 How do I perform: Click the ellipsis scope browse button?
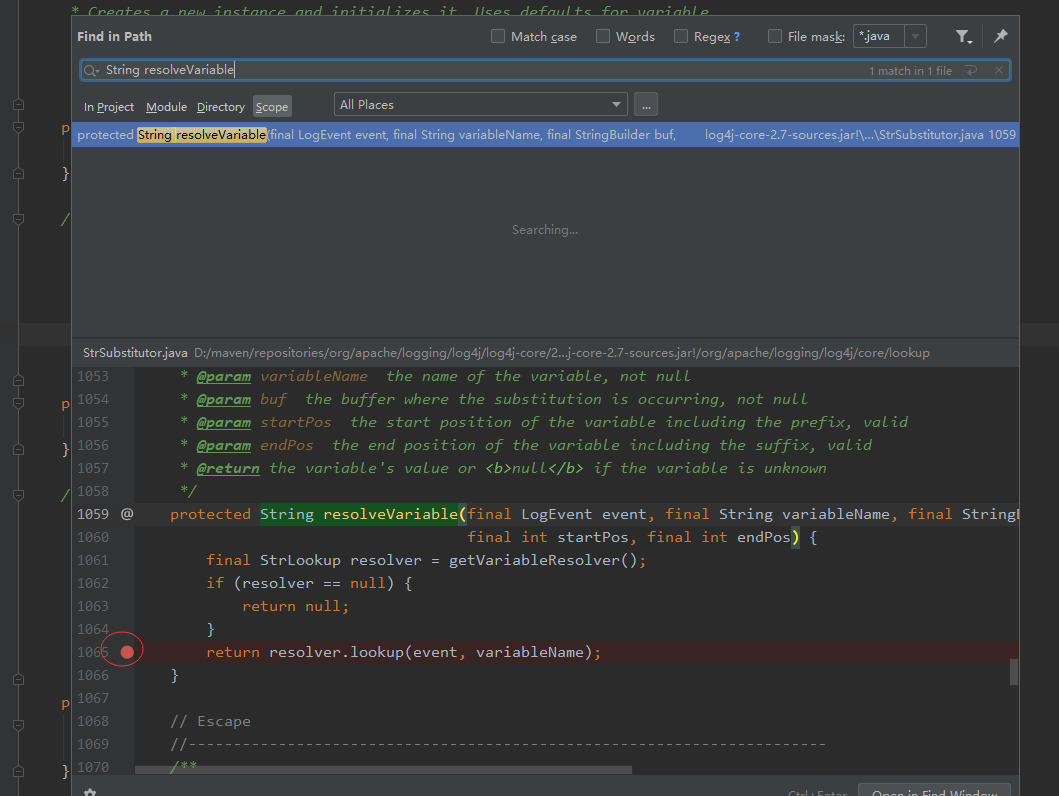coord(646,105)
